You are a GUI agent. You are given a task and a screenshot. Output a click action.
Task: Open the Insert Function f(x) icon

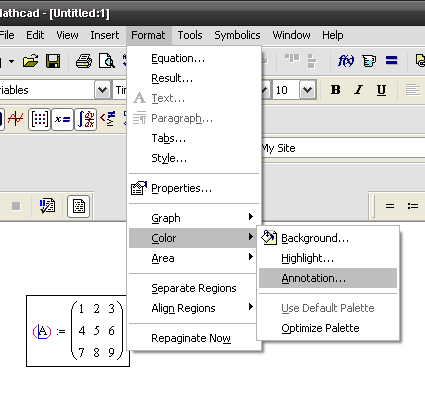click(346, 61)
